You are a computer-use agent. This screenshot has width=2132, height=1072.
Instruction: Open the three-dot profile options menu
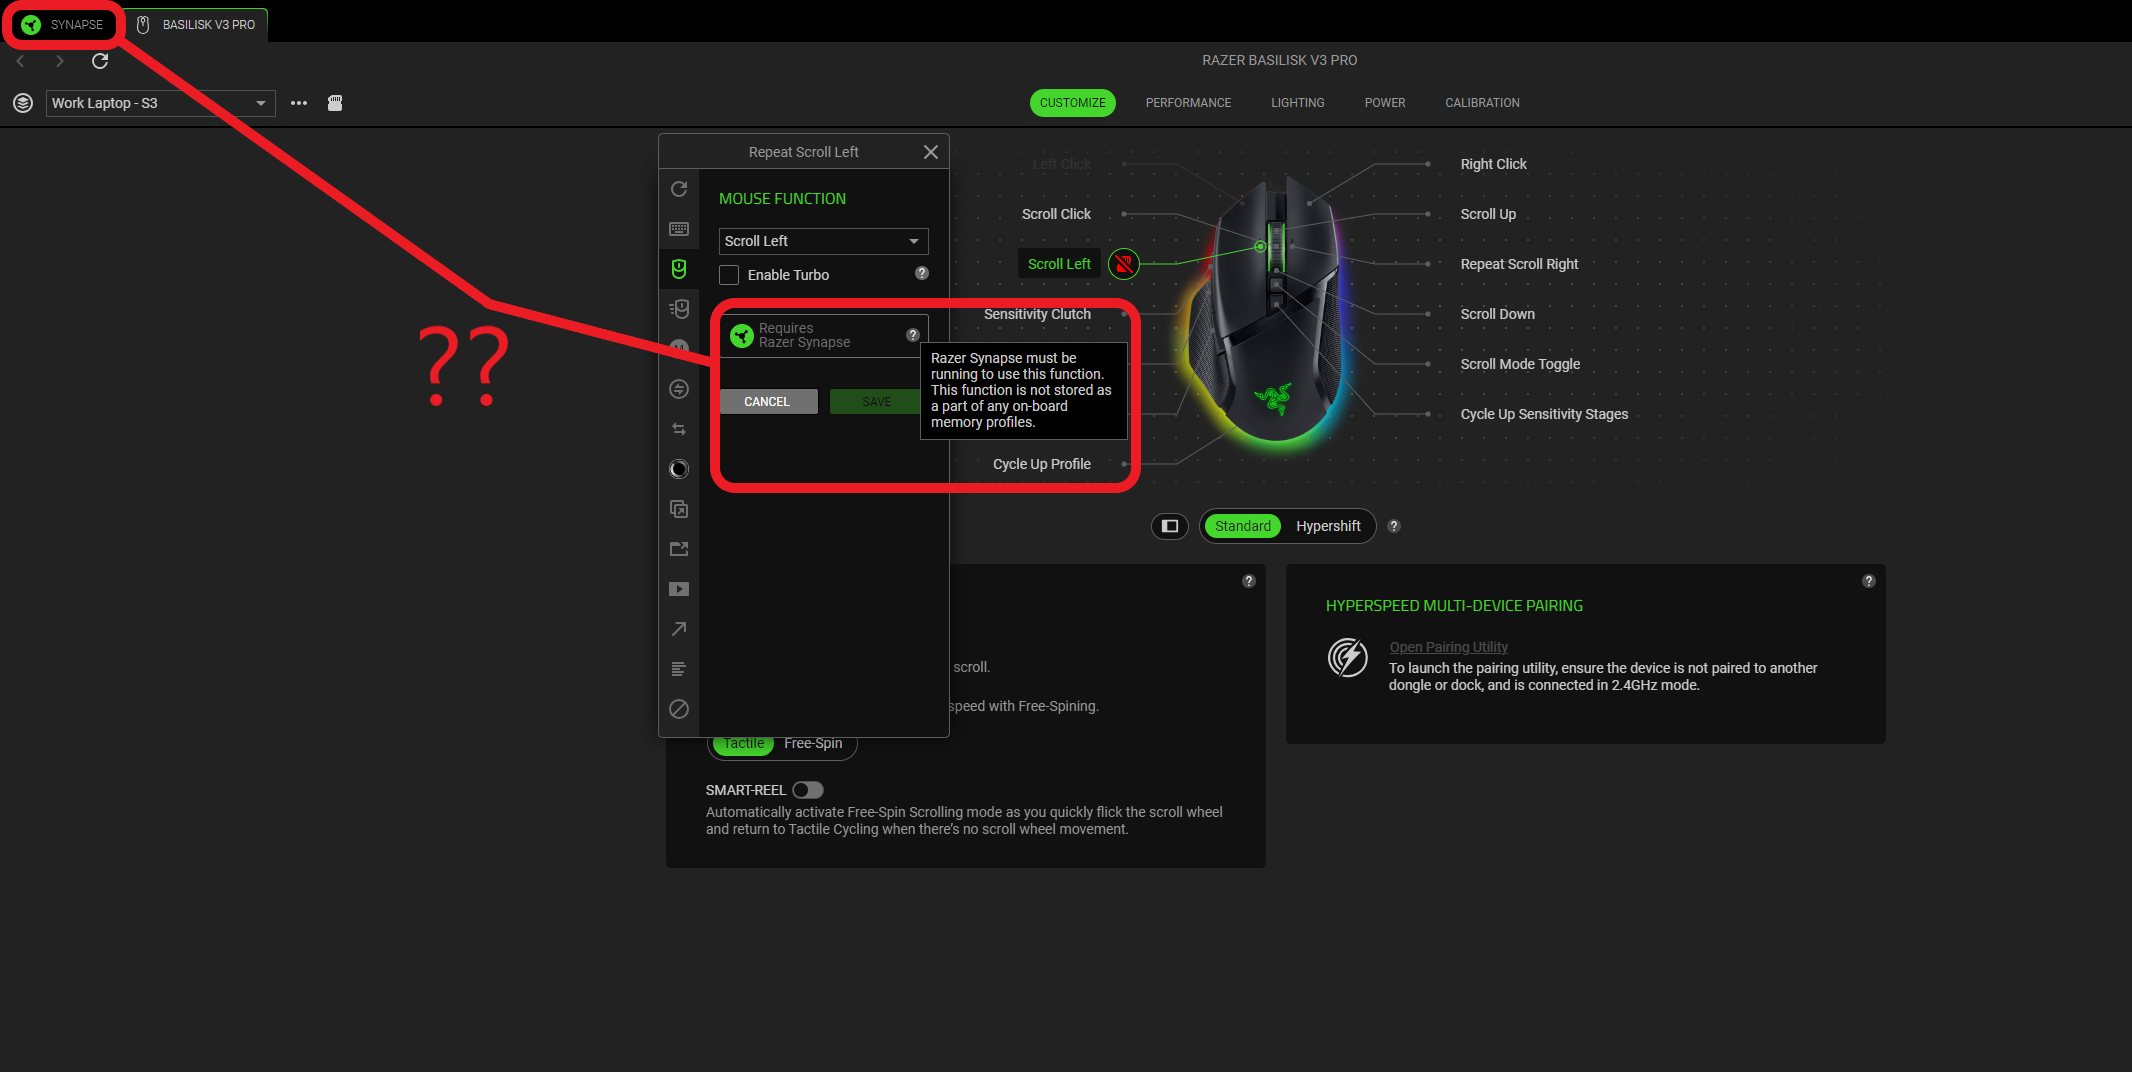pos(299,103)
